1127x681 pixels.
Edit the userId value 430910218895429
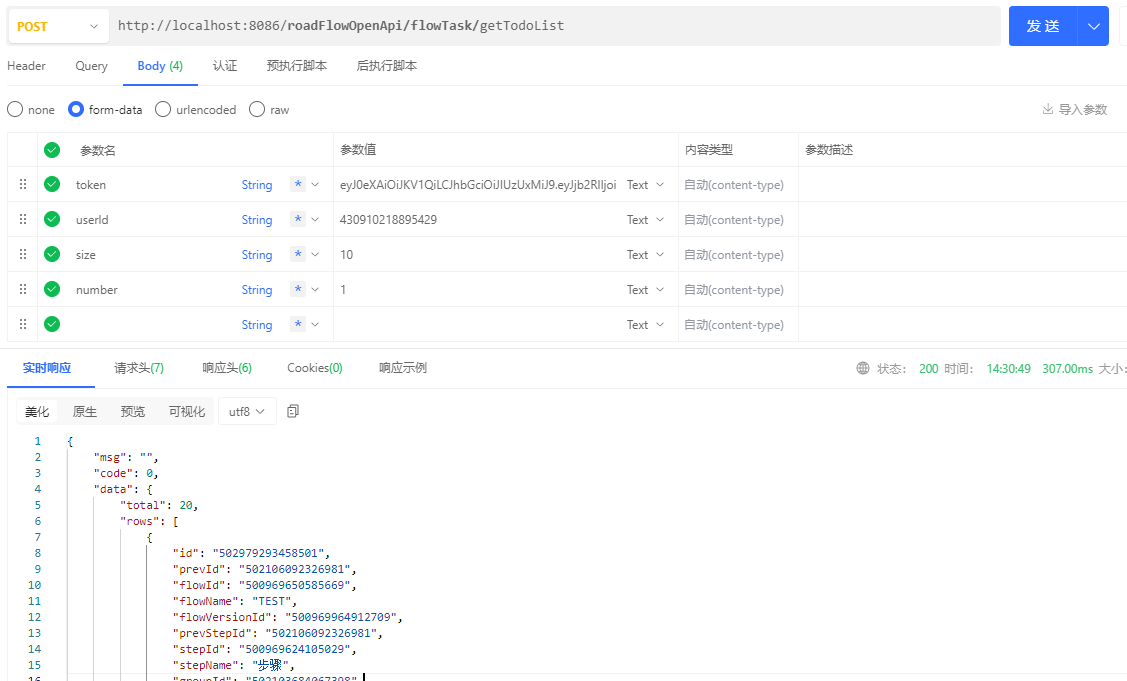(388, 220)
